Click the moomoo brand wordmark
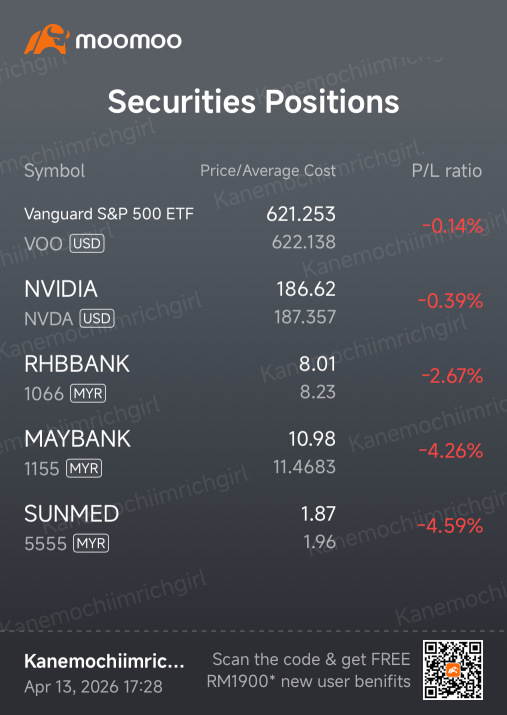The height and width of the screenshot is (715, 507). coord(129,40)
